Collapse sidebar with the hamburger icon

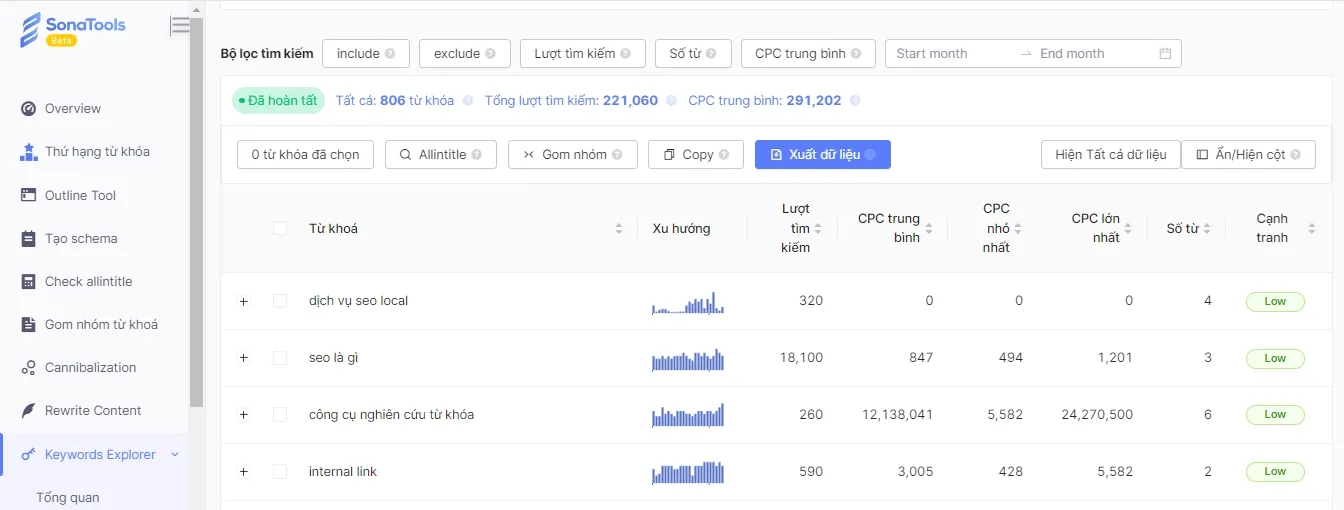click(180, 26)
